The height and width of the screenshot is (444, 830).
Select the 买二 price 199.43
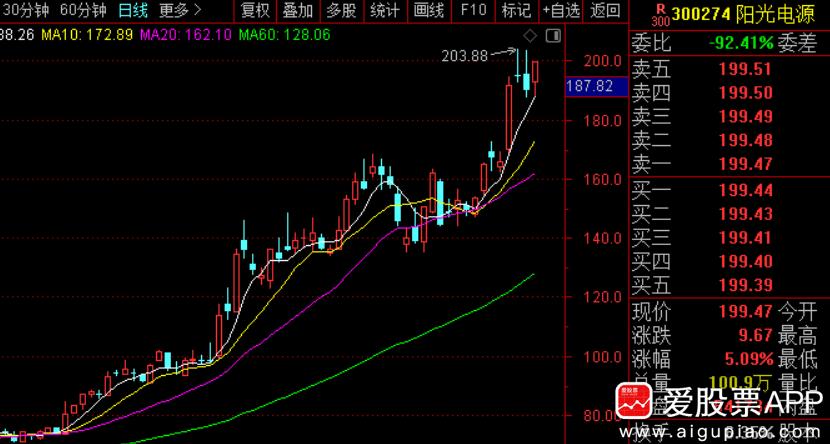click(746, 214)
